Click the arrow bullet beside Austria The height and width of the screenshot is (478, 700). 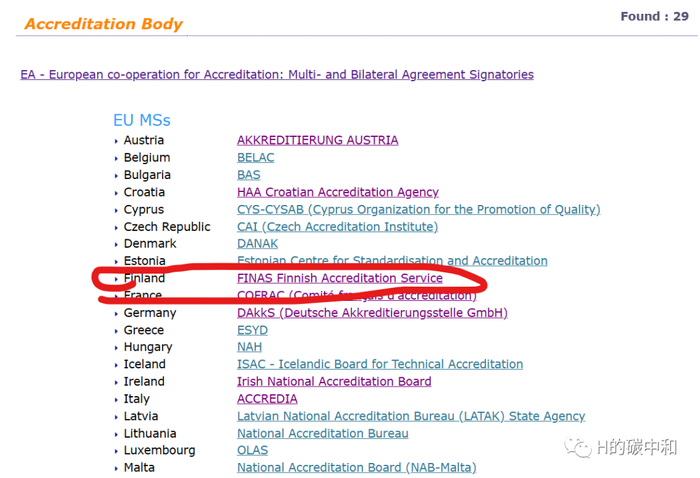click(x=116, y=142)
